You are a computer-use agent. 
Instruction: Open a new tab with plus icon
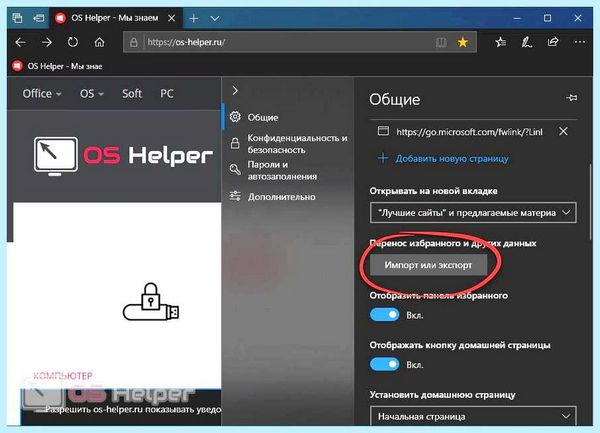click(x=194, y=18)
